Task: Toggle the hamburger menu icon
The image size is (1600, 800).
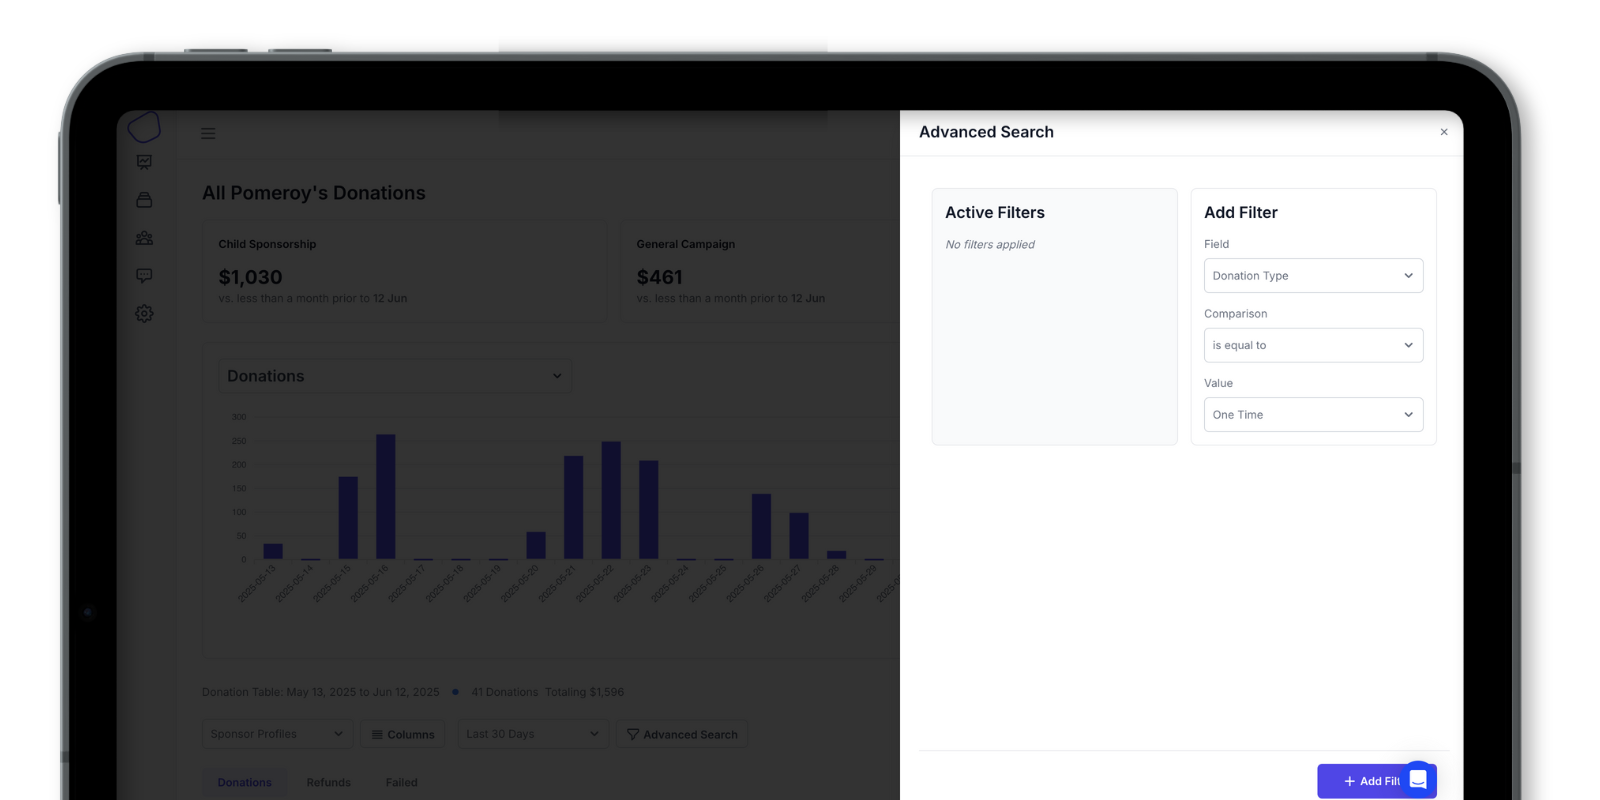Action: tap(208, 133)
